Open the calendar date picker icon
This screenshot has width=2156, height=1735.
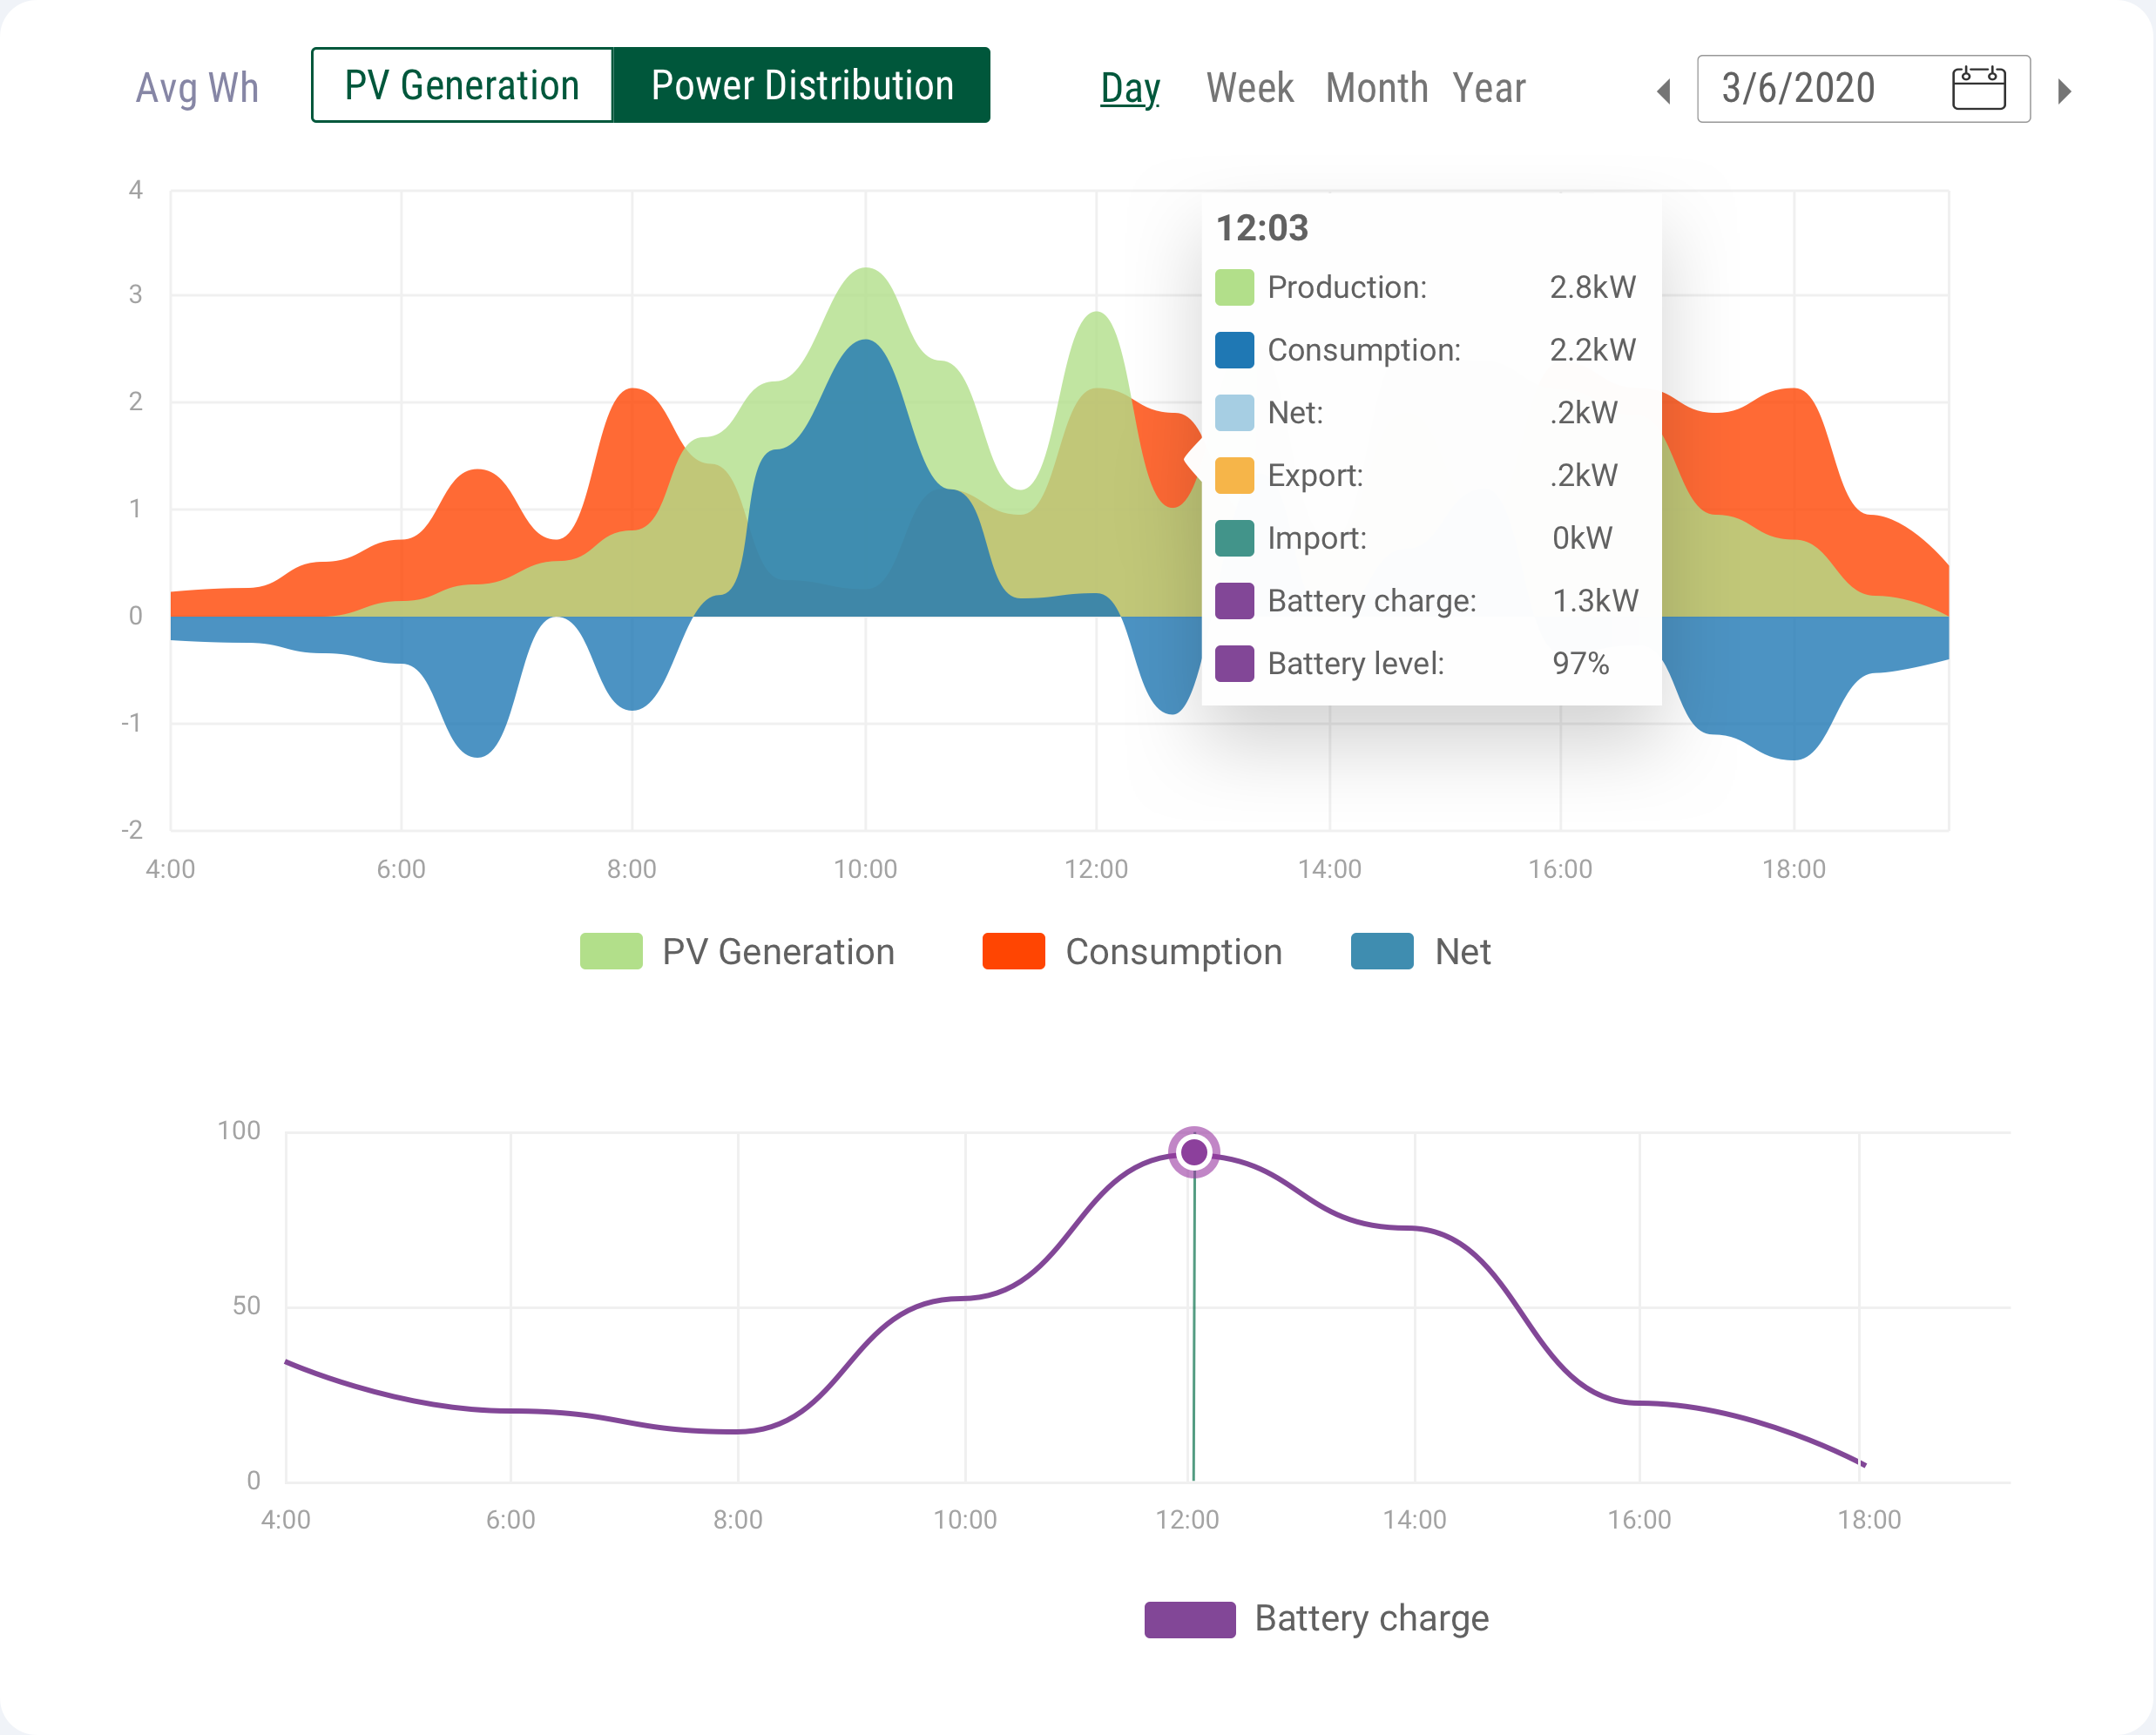coord(1978,88)
